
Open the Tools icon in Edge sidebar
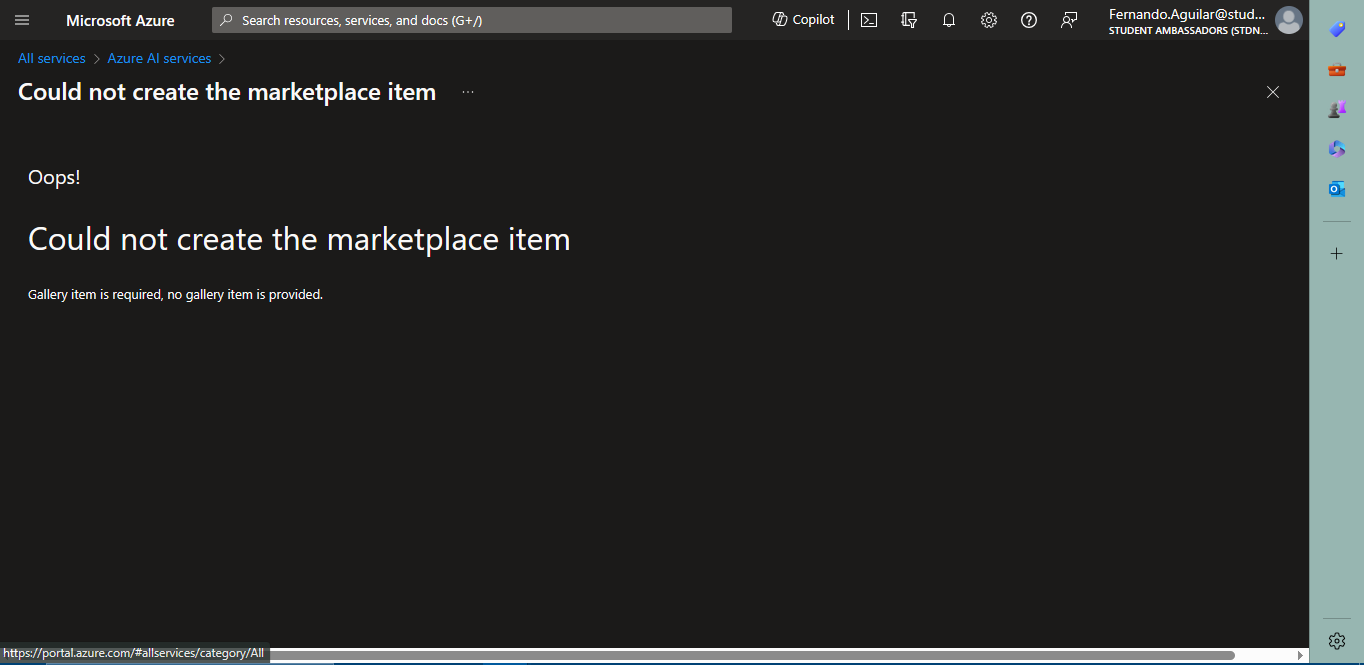pos(1336,68)
